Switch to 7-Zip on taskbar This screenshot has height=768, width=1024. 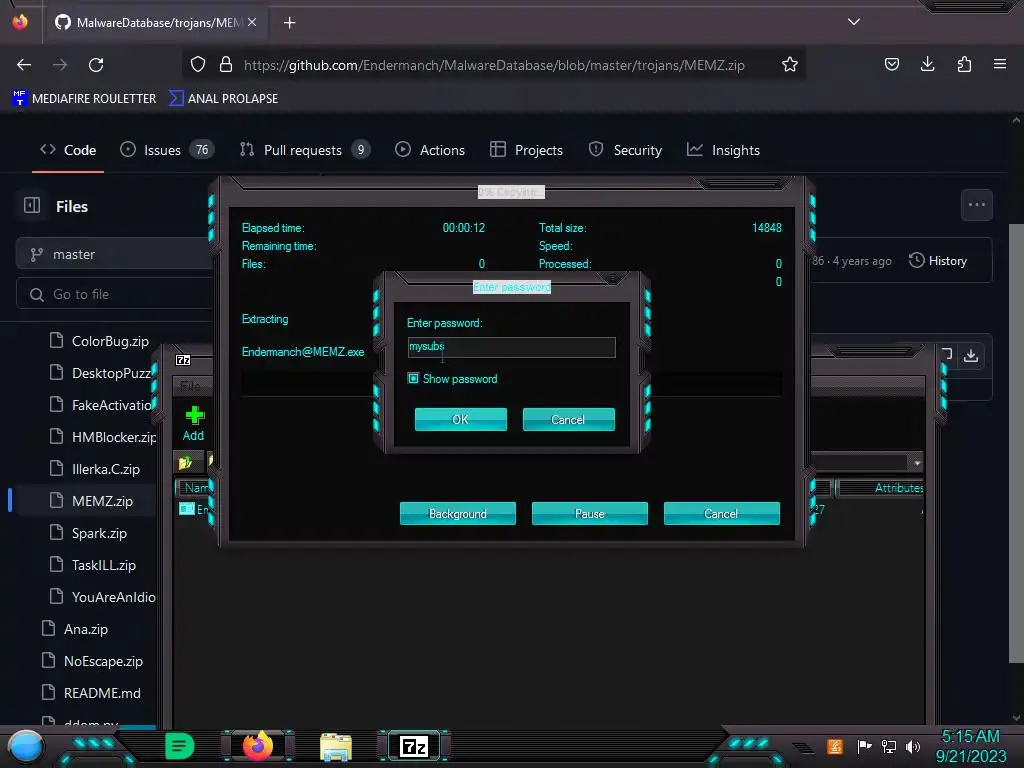[413, 746]
